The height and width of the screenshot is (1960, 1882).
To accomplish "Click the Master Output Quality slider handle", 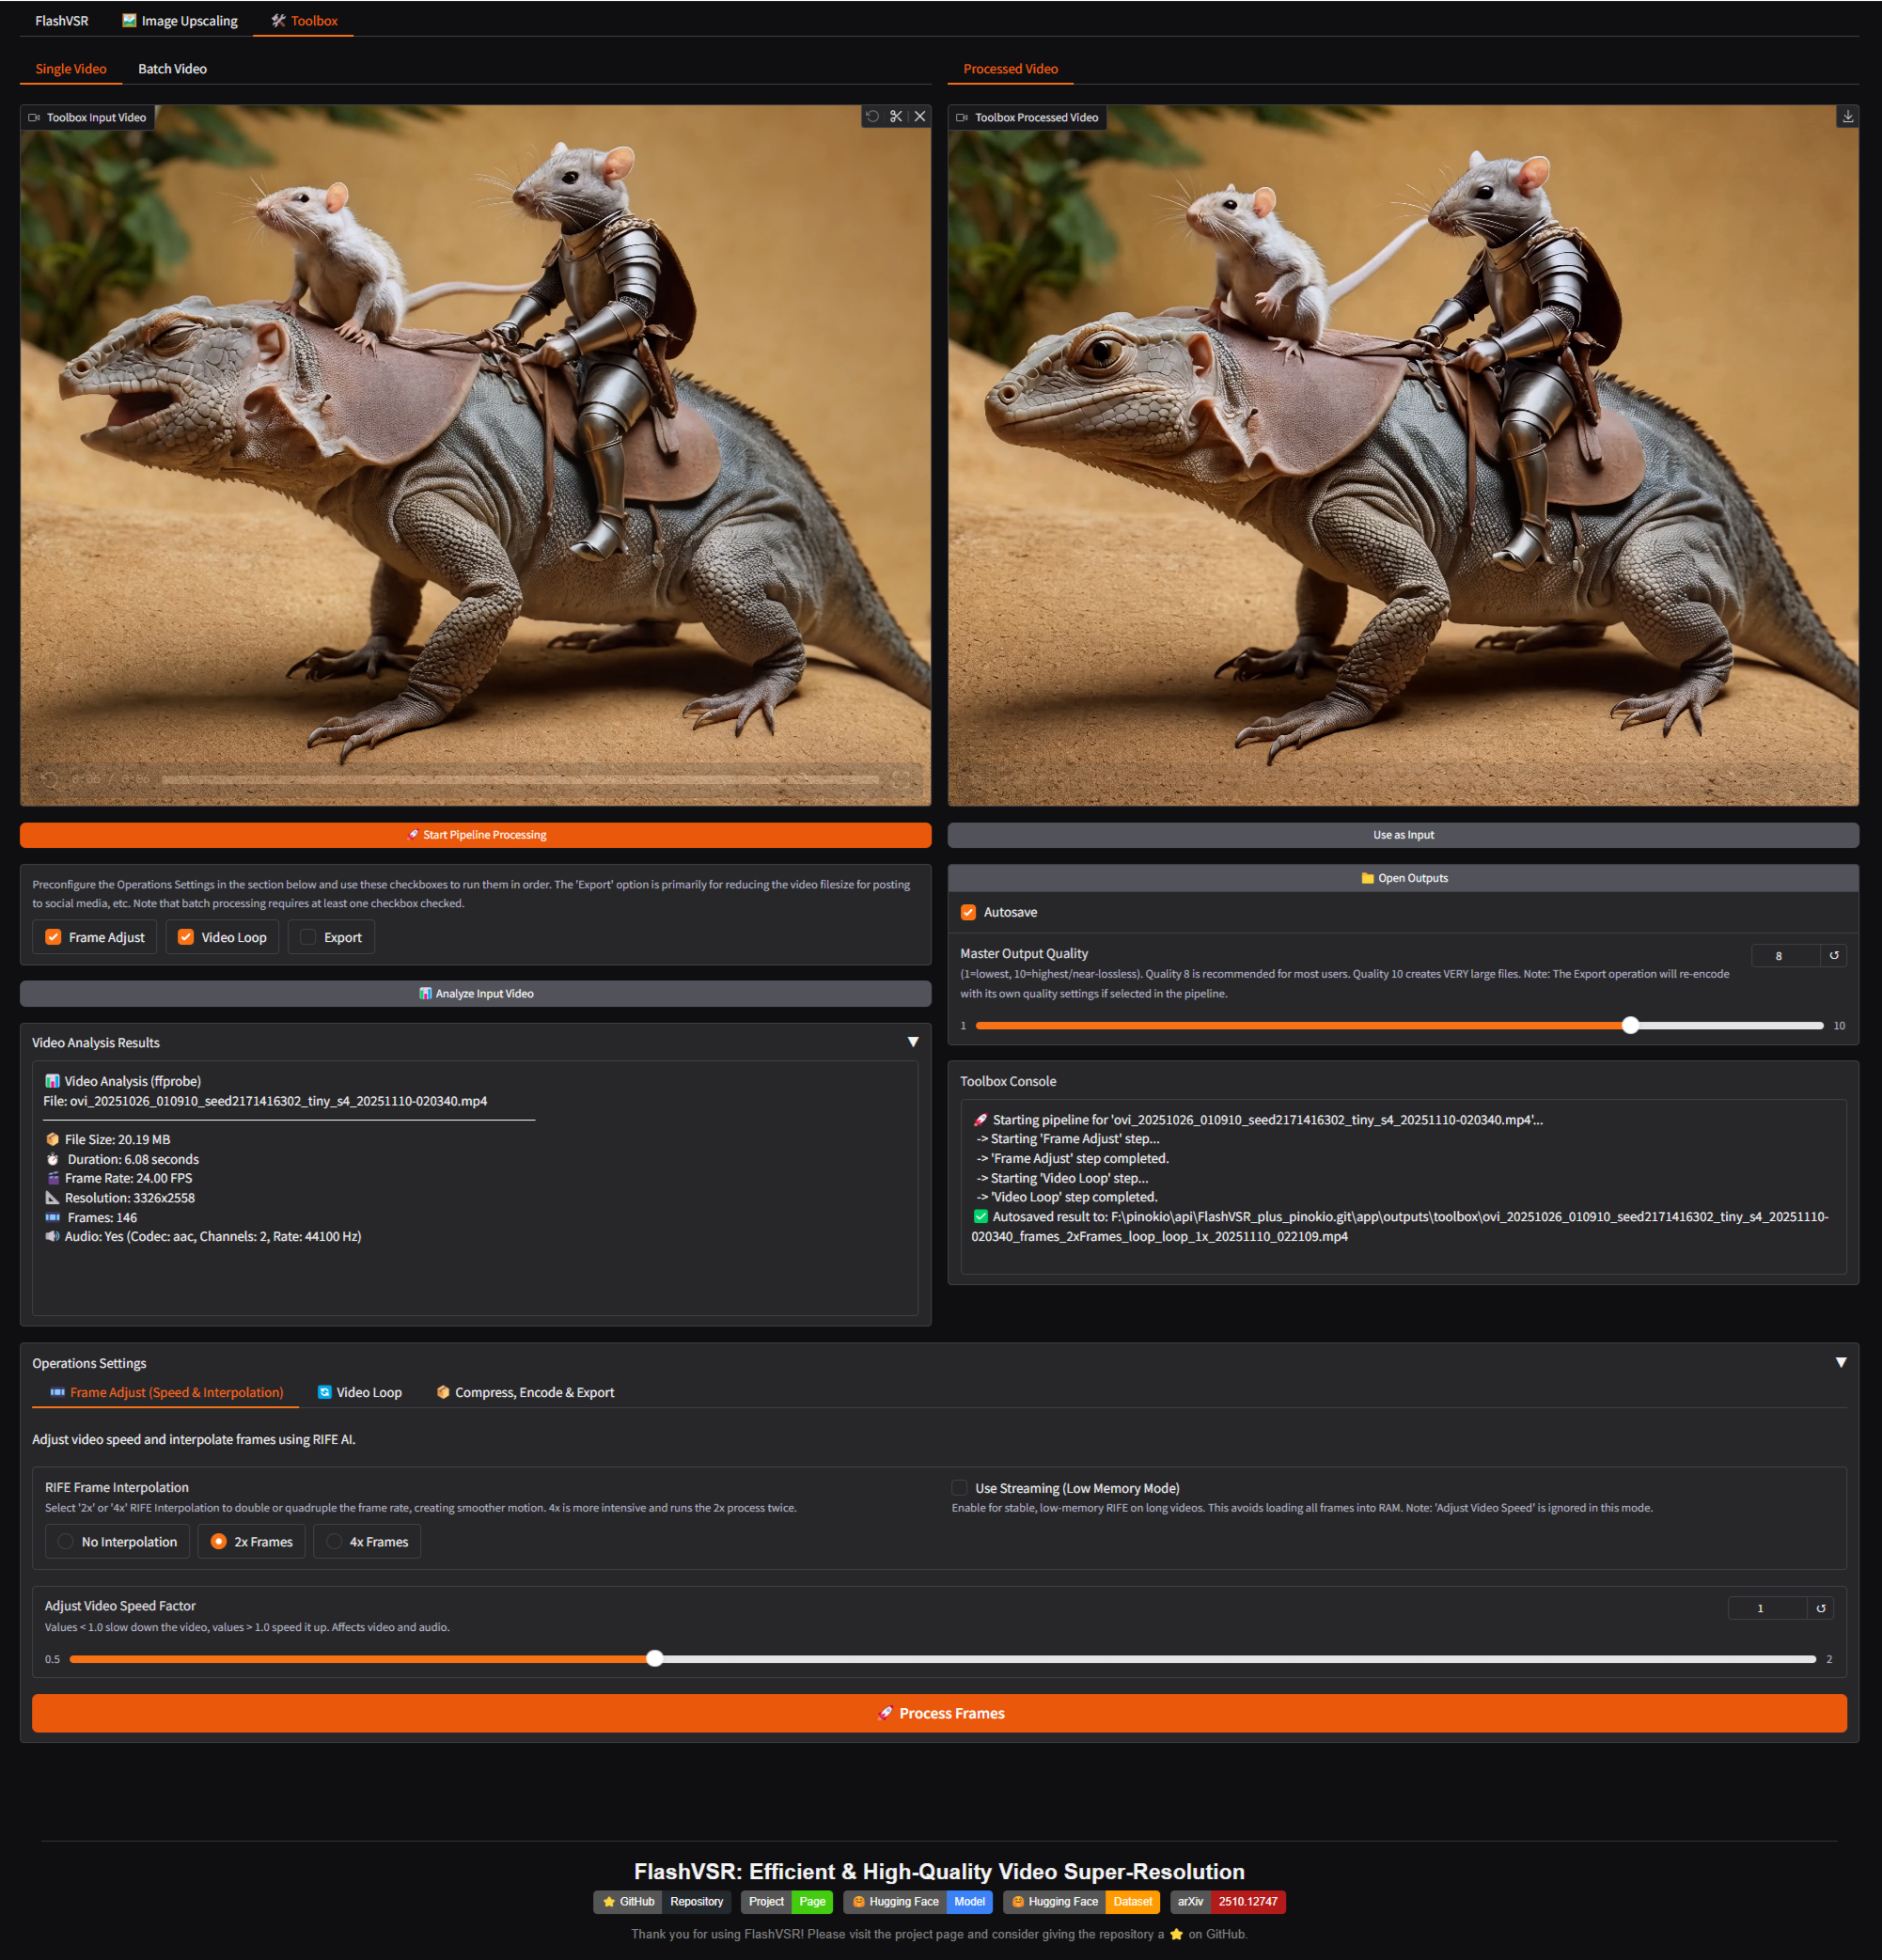I will coord(1630,1026).
